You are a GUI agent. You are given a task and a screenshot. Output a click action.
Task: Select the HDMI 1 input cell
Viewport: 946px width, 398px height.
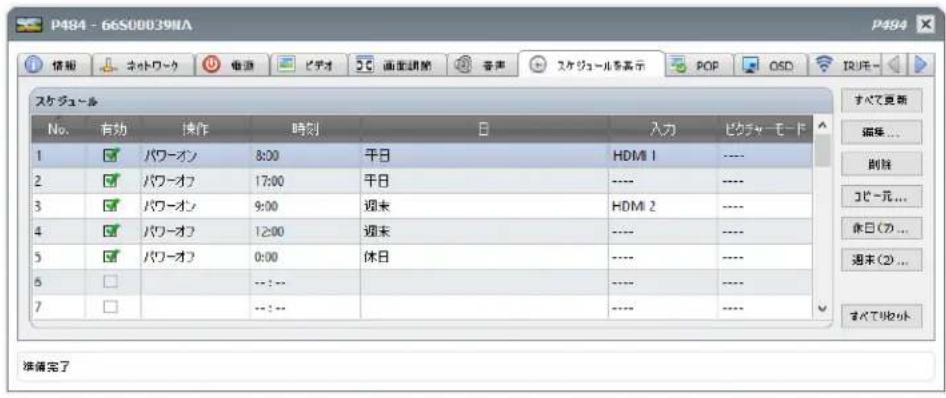coord(662,155)
